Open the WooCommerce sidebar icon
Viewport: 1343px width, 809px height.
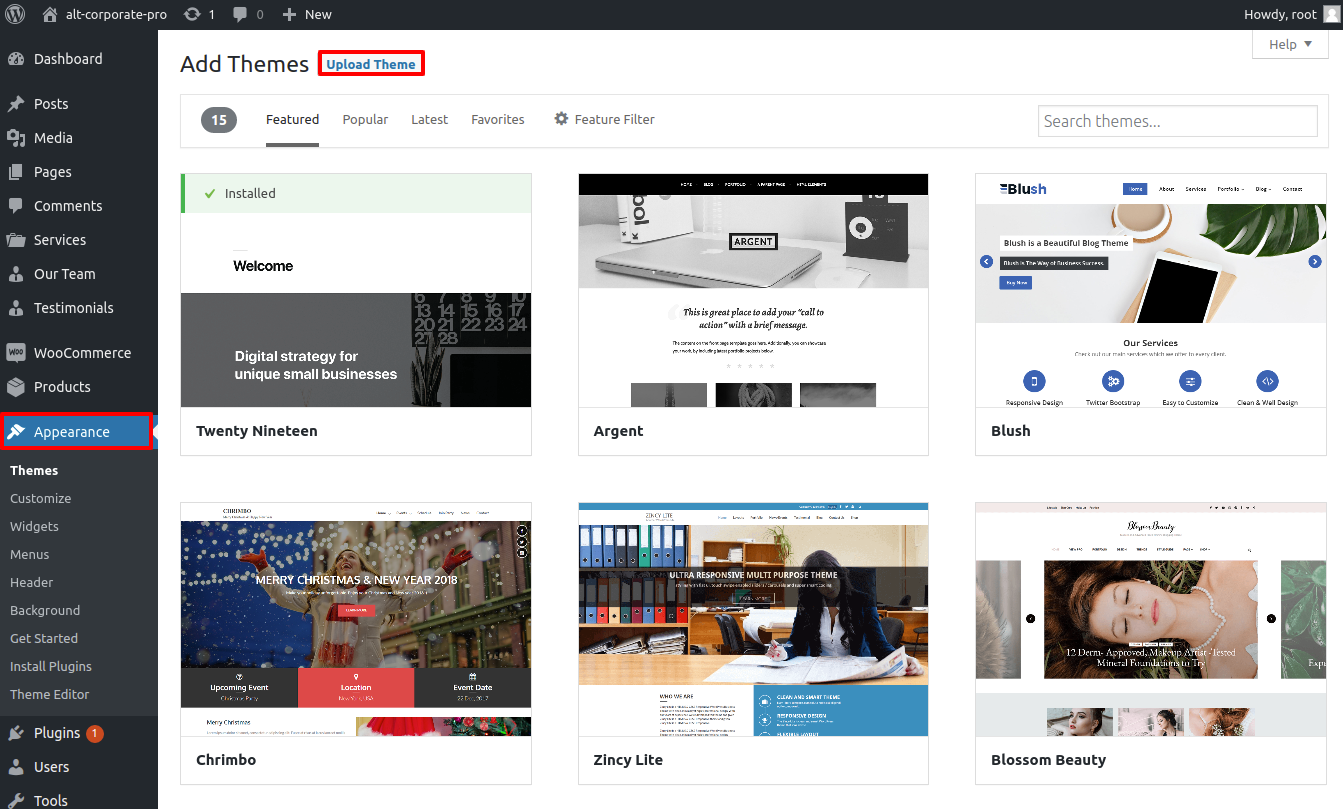[x=16, y=353]
